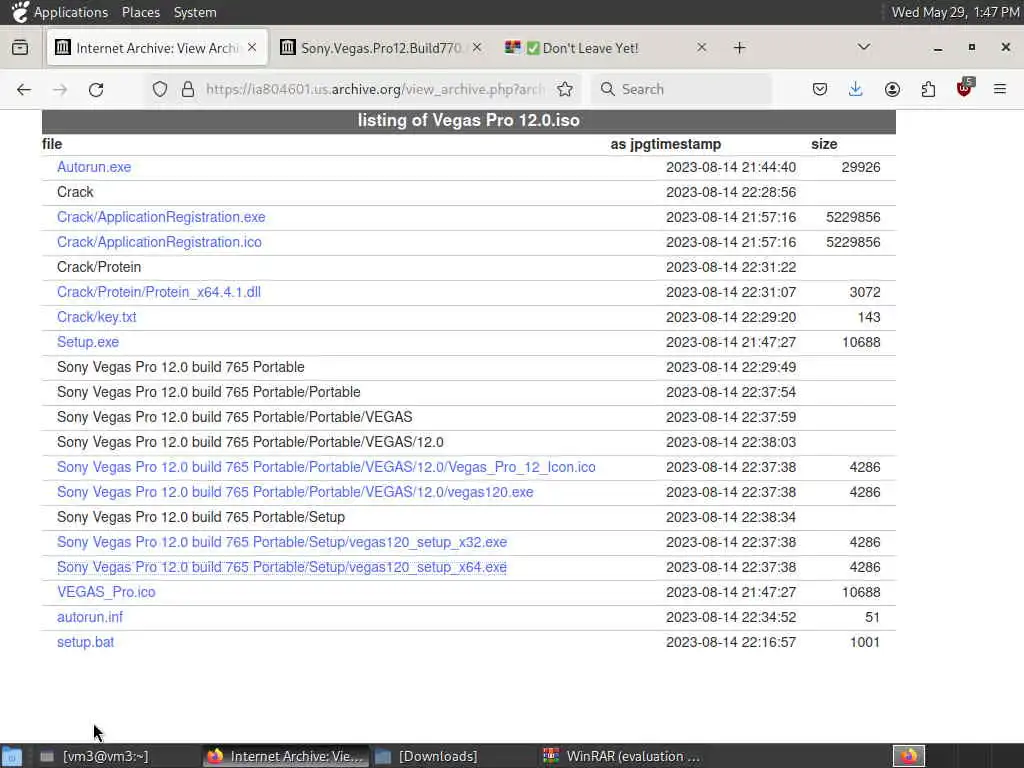The width and height of the screenshot is (1024, 768).
Task: Open the Setup.exe link
Action: [88, 342]
